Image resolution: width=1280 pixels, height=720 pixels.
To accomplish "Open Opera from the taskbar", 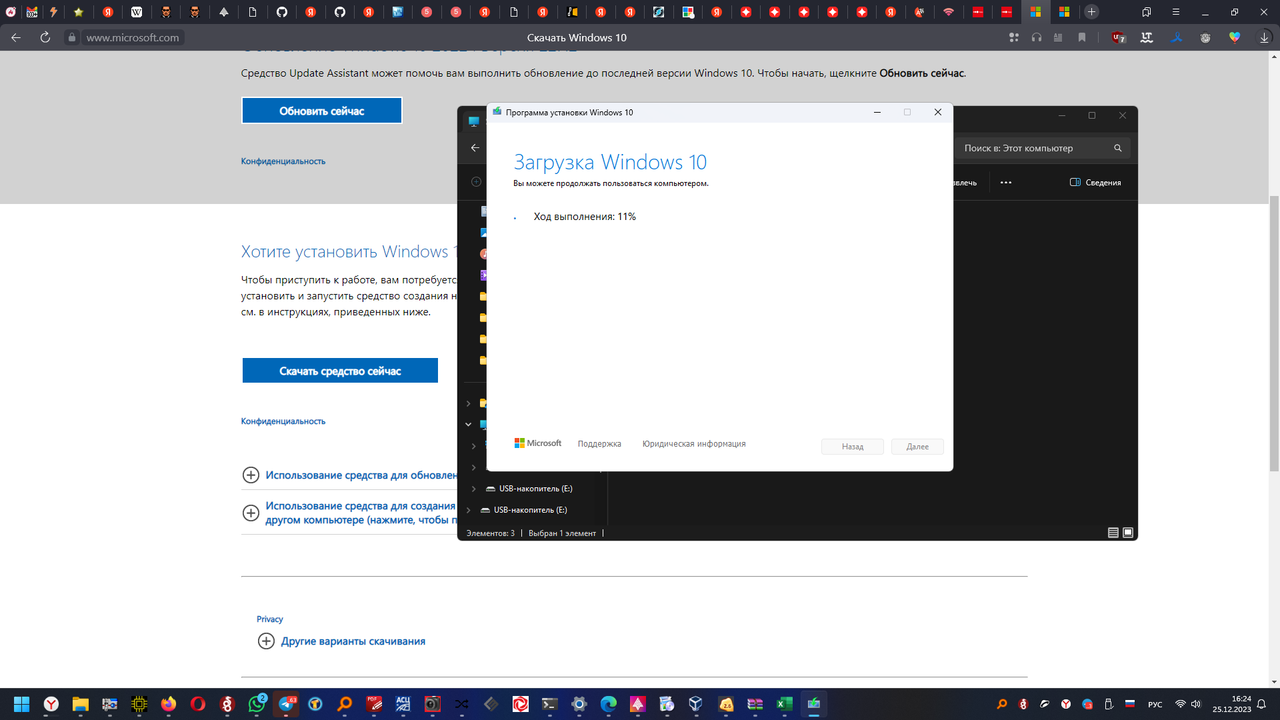I will click(198, 704).
